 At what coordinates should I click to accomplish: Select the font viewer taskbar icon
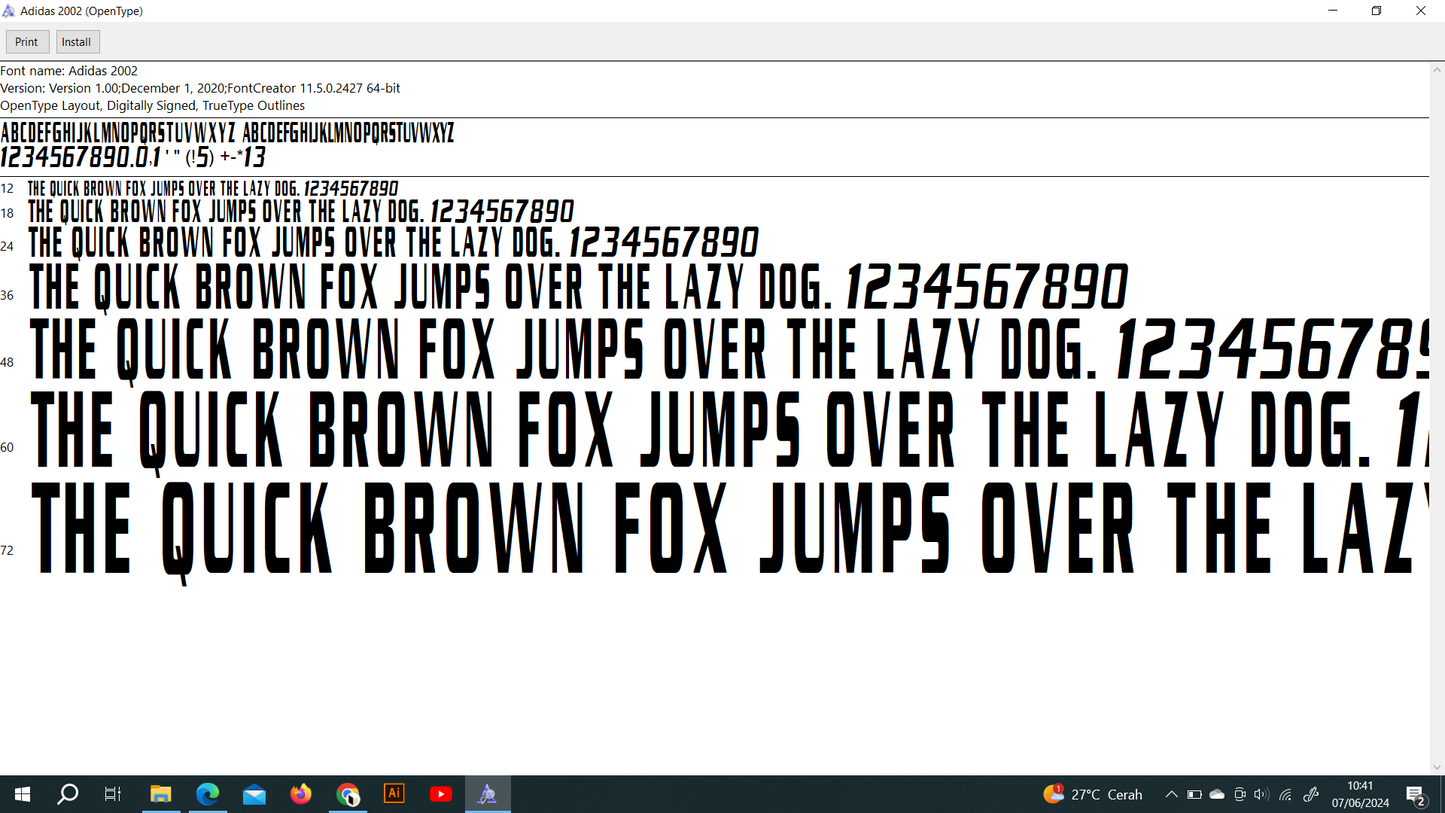click(x=487, y=794)
